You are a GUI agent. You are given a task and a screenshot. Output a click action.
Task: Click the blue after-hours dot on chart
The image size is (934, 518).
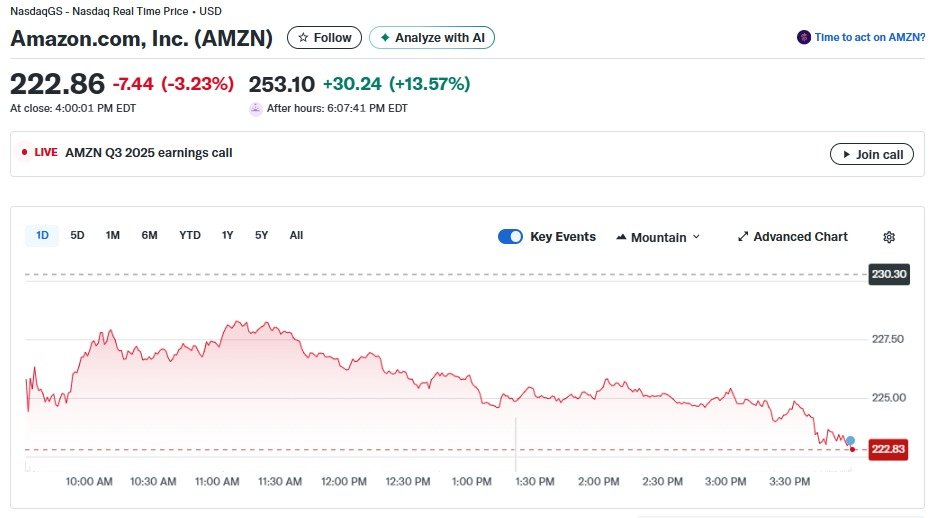pos(850,441)
